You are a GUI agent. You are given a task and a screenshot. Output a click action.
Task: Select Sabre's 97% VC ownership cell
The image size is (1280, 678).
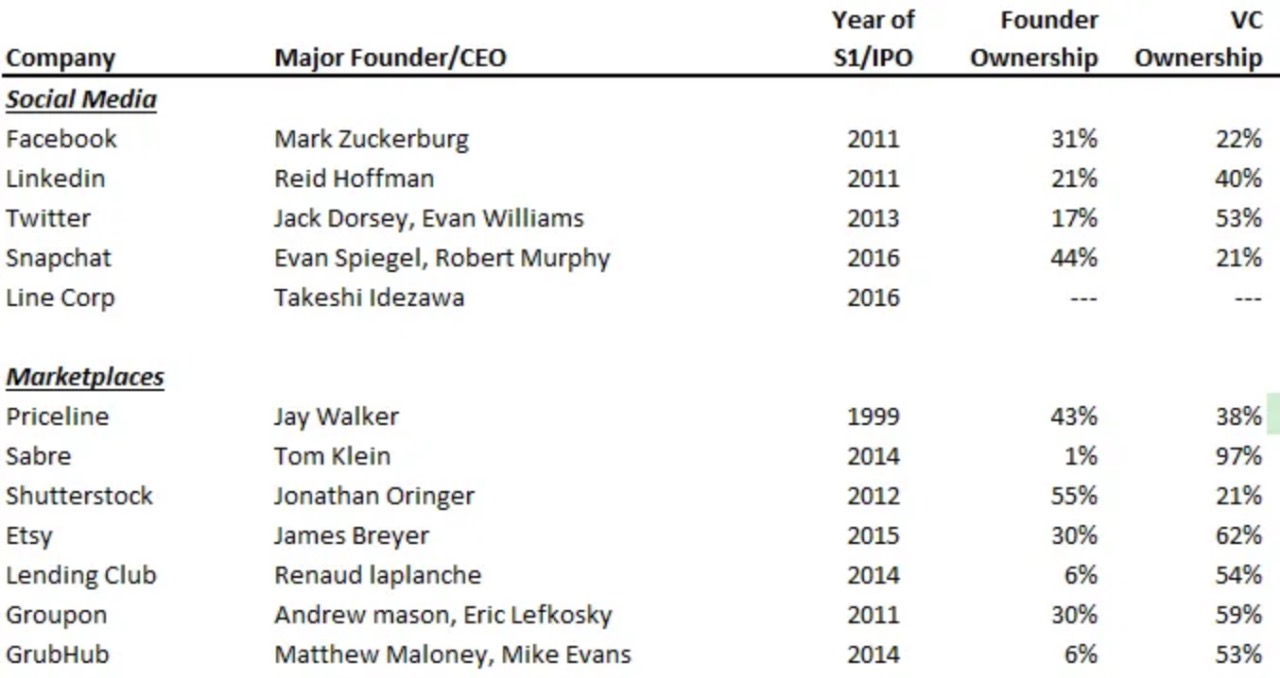pos(1238,456)
